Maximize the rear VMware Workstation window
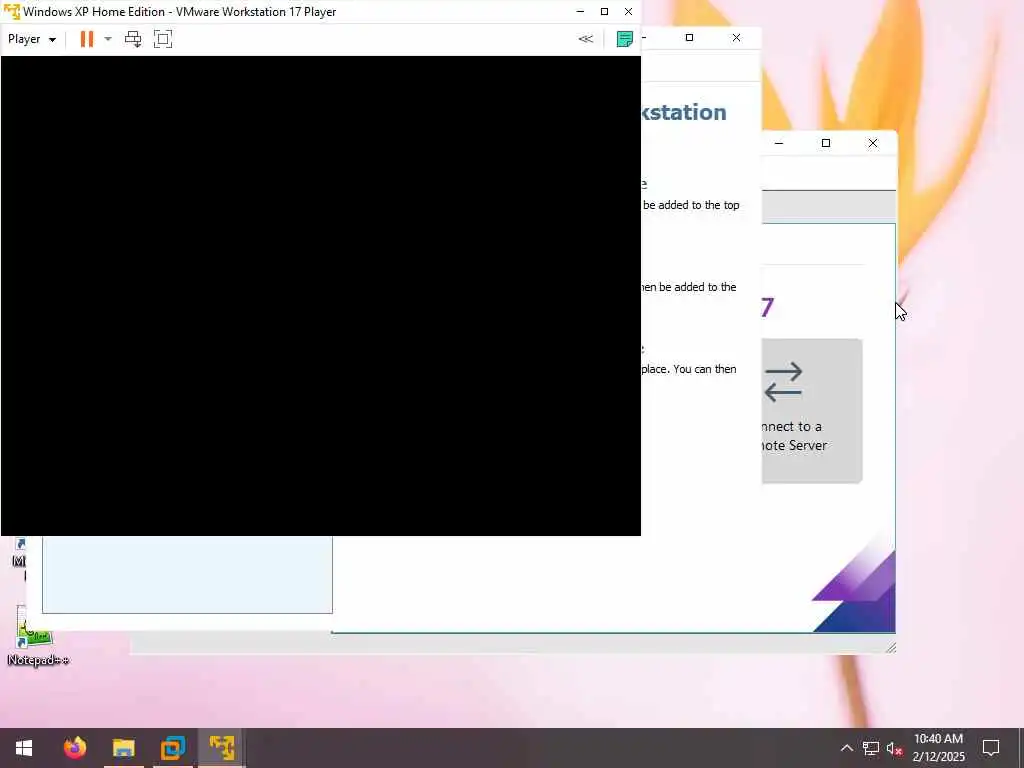This screenshot has width=1024, height=768. pos(825,143)
